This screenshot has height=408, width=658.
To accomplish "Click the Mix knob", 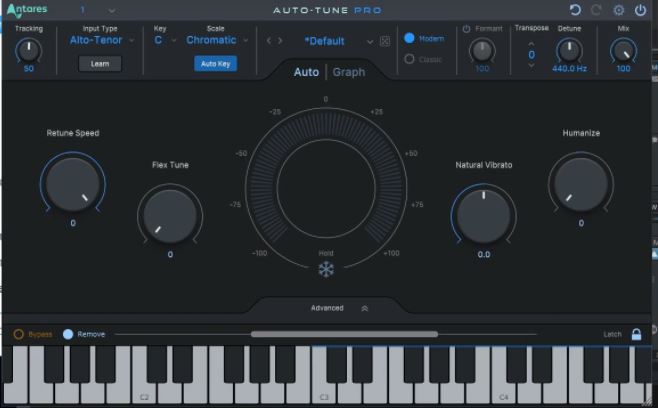I will (623, 51).
